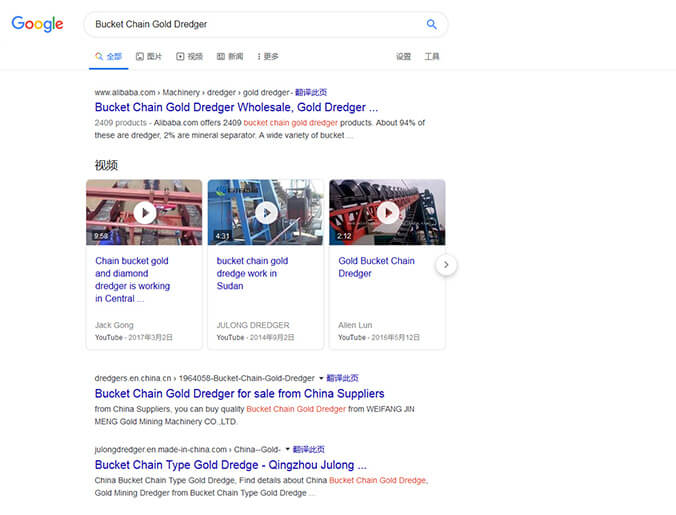Click 翻译此页 next to dredgers.en.china.cn result

click(342, 378)
